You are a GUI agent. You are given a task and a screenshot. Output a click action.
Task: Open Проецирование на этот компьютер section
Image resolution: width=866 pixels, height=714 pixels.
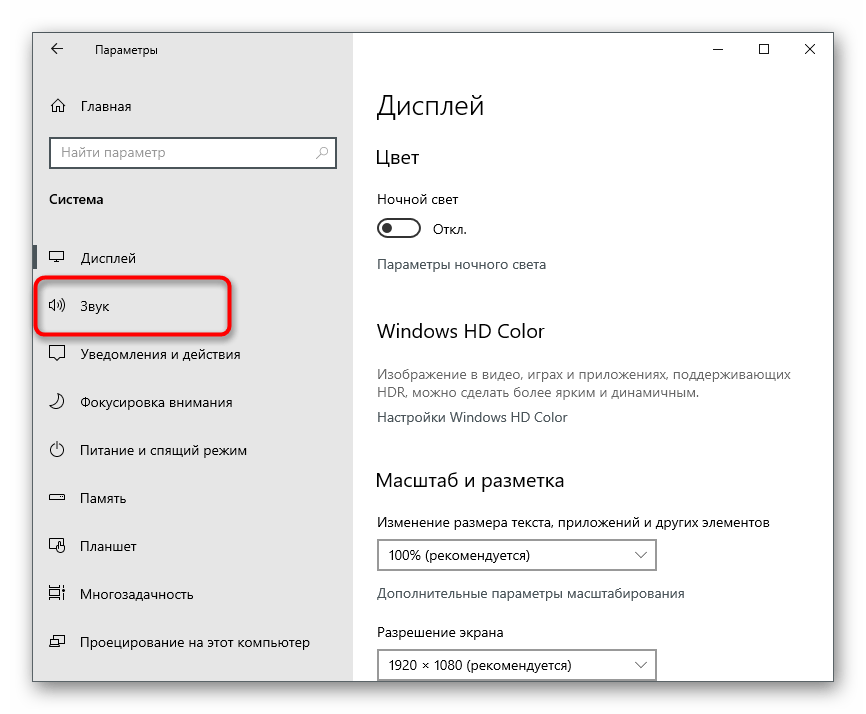194,642
